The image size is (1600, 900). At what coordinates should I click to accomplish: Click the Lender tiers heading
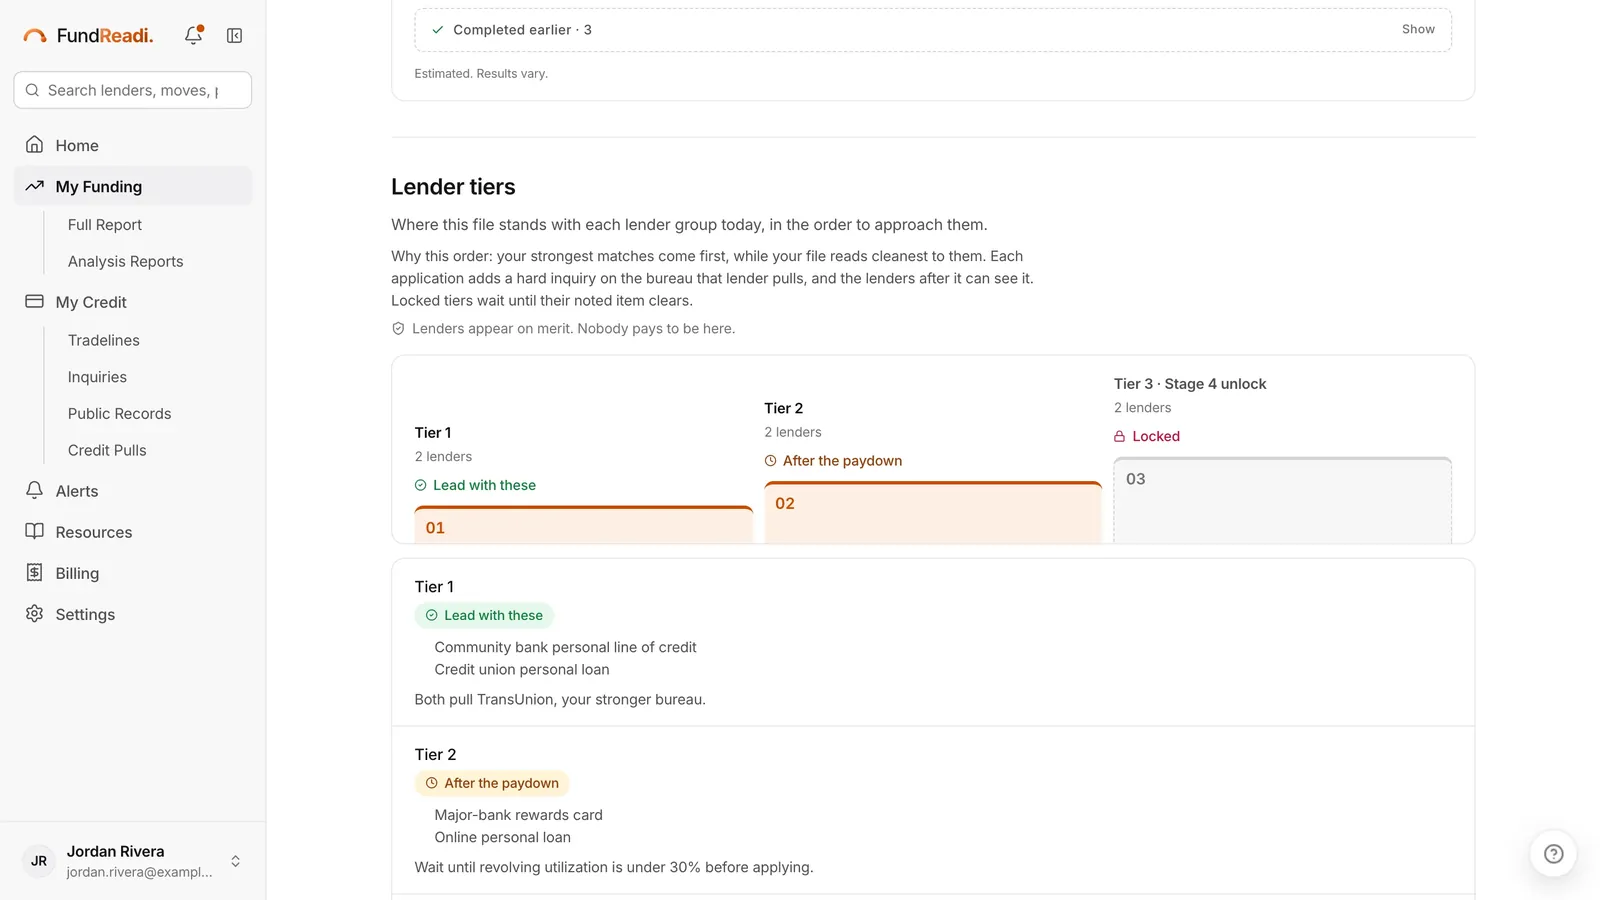click(x=453, y=187)
